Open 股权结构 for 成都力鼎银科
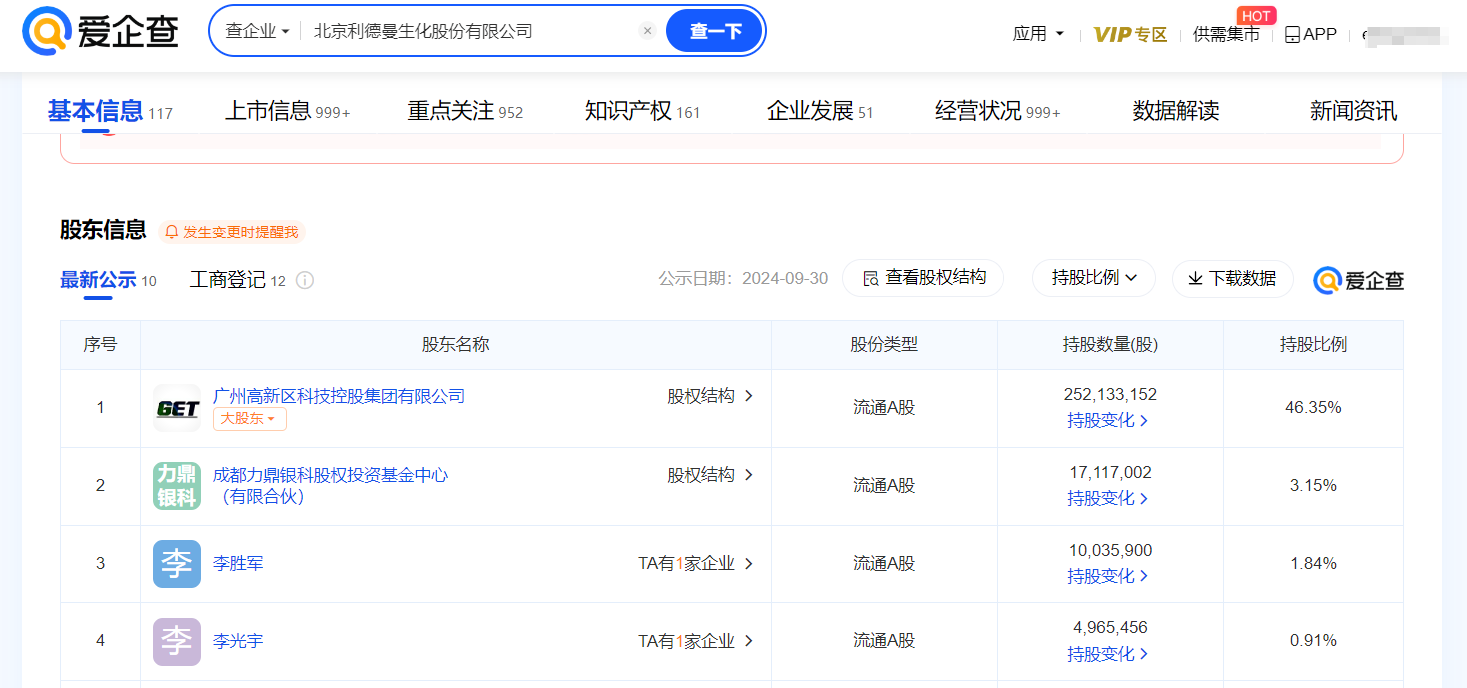This screenshot has height=688, width=1467. 710,475
